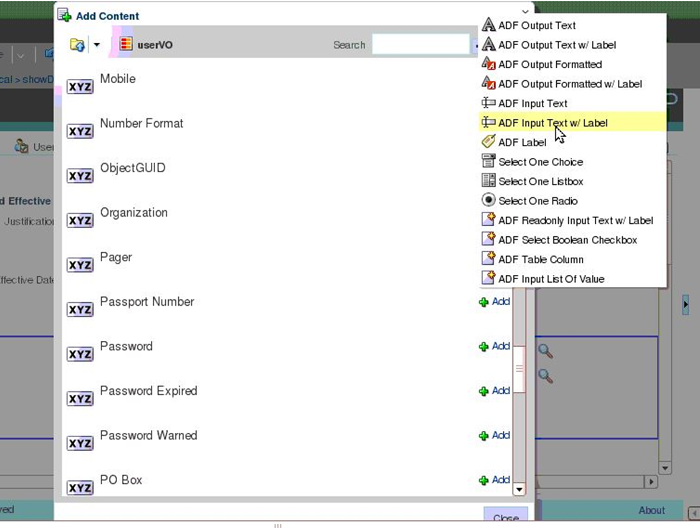
Task: Click the ObjectGUID XYZ icon
Action: click(80, 176)
